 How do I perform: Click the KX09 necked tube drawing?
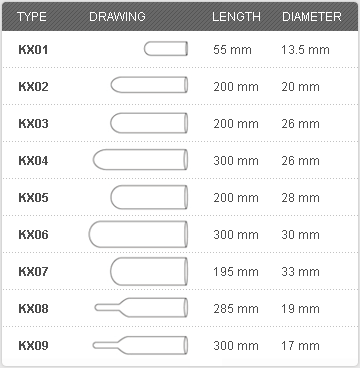tap(140, 345)
